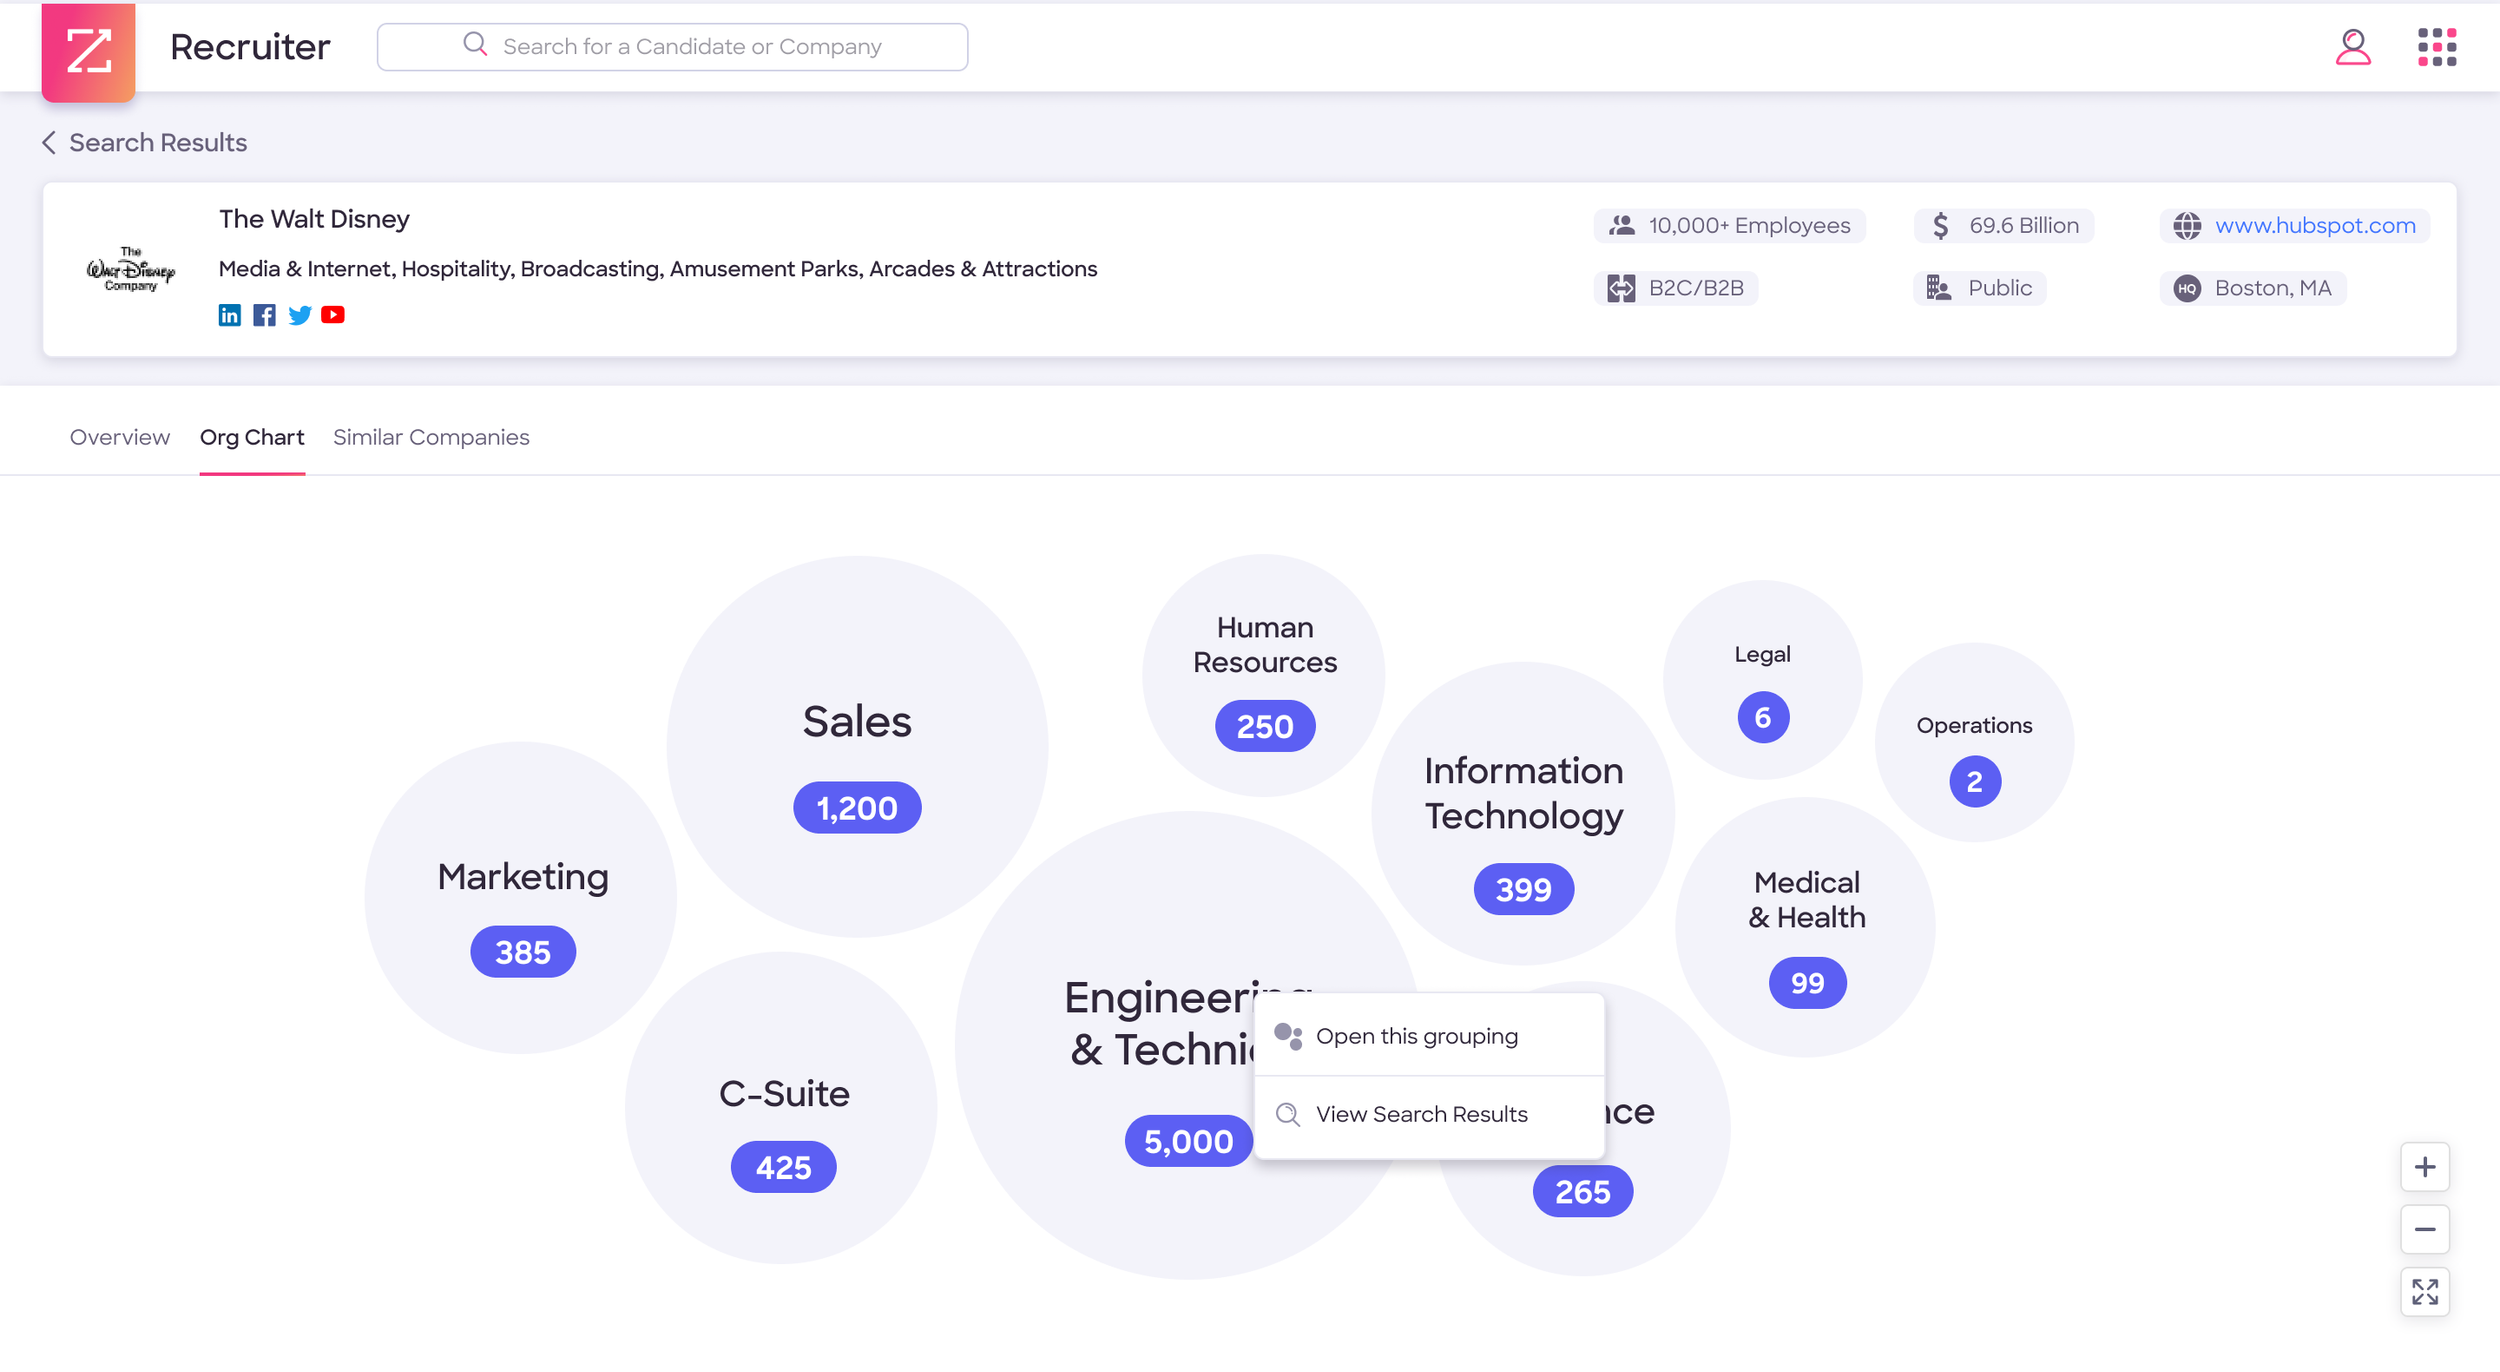Click the 2 Operations count badge
The width and height of the screenshot is (2500, 1372).
pos(1974,781)
